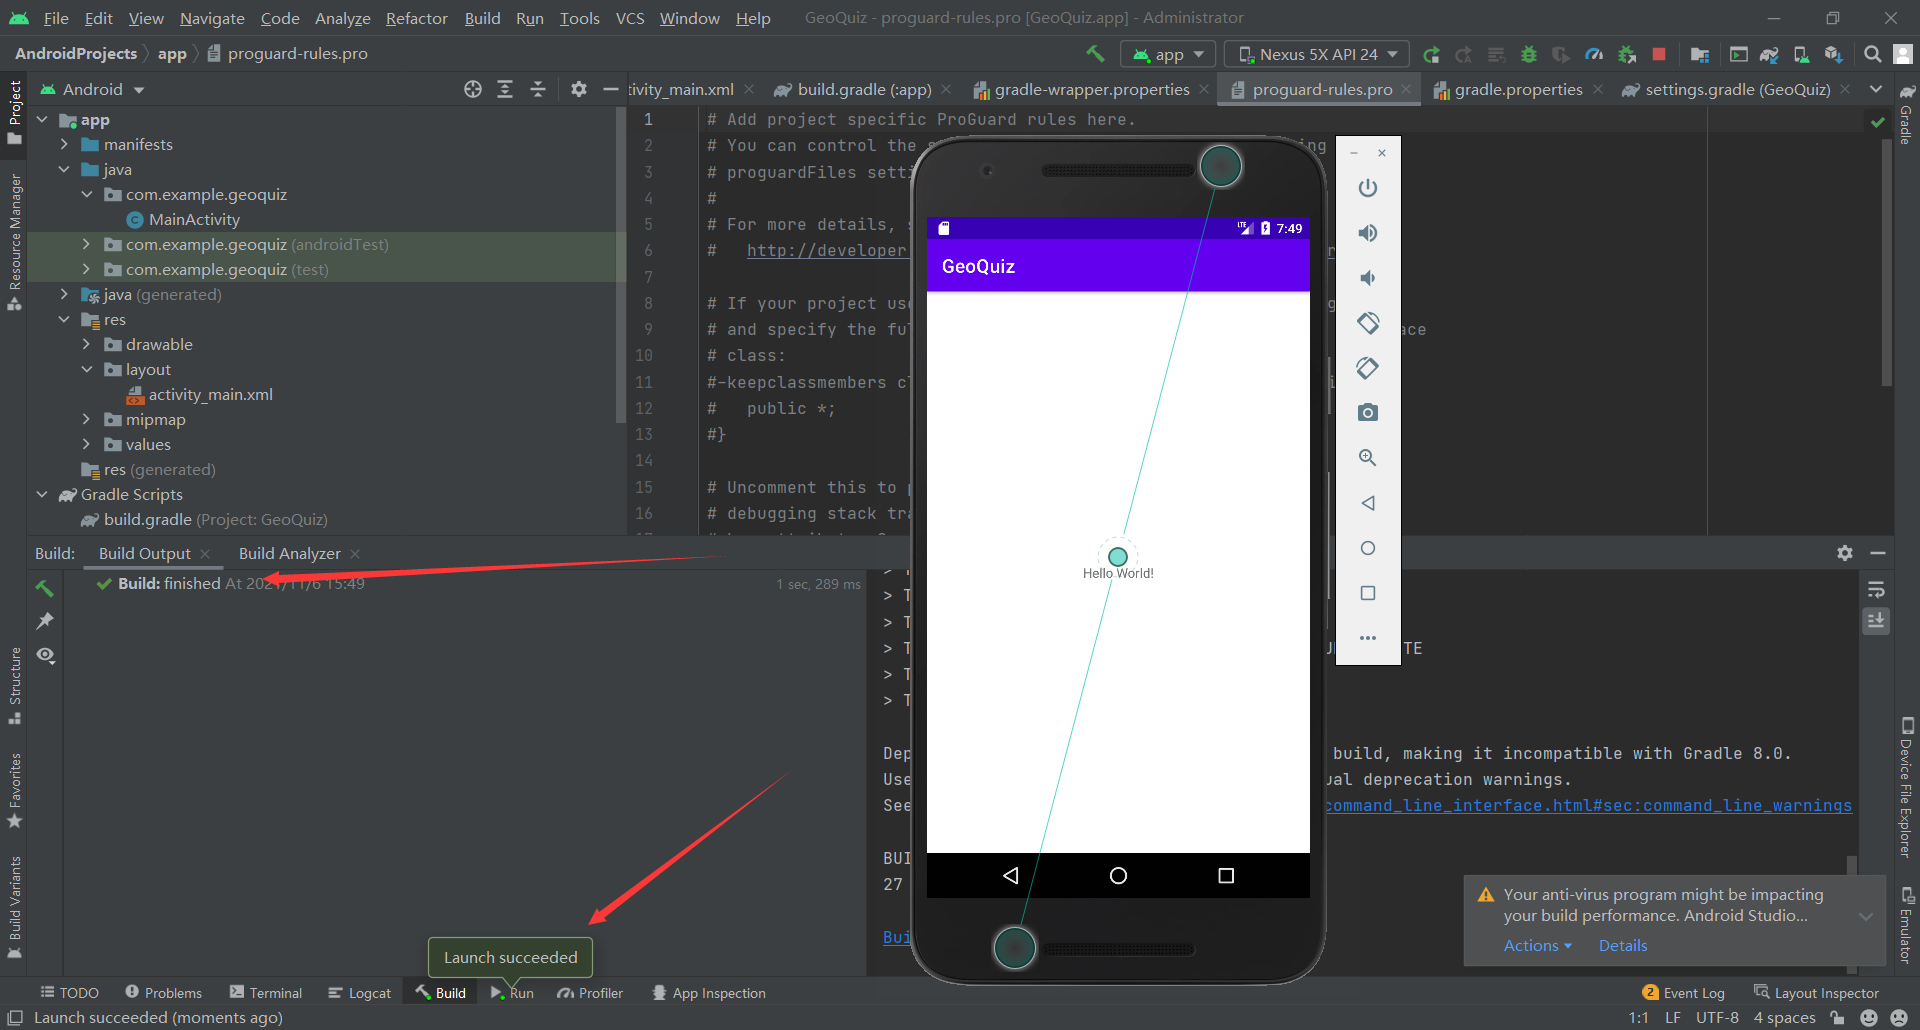Switch to build.gradle (:app) tab
Screen dimensions: 1920x1030
click(864, 89)
